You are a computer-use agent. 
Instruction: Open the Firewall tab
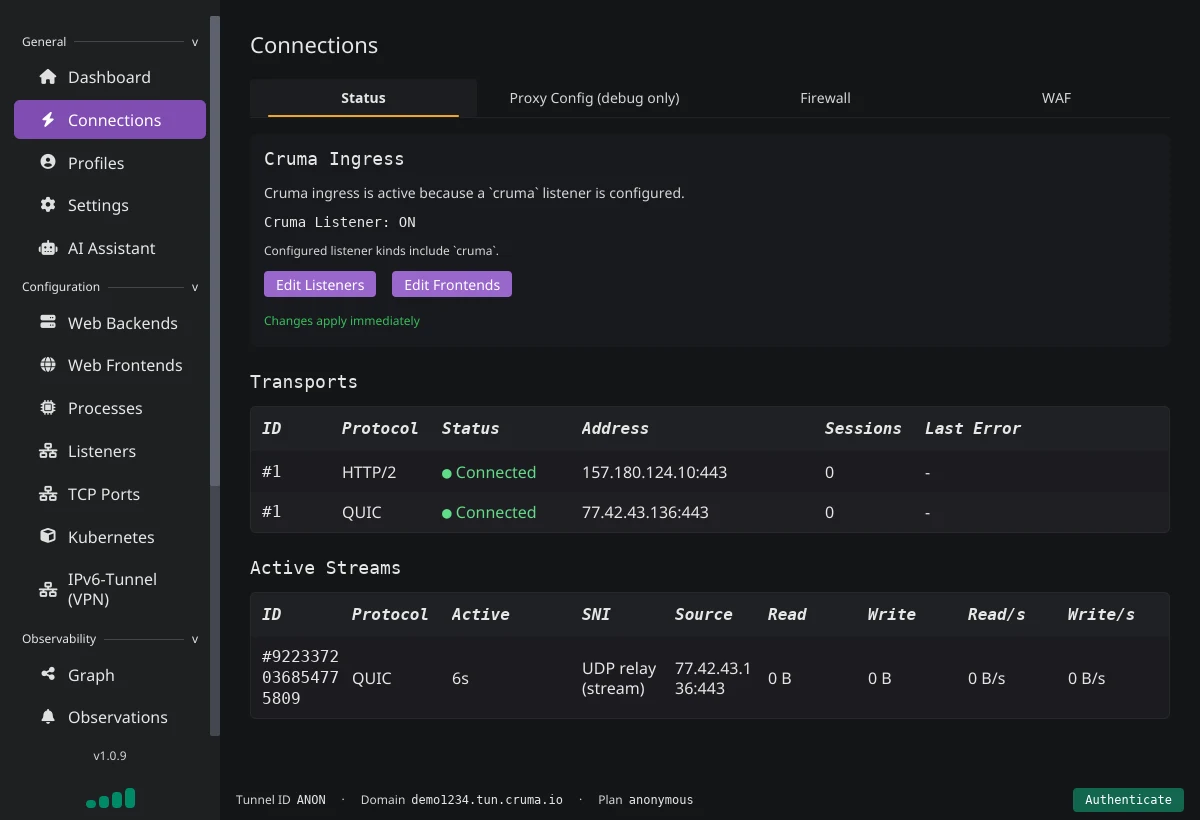pos(825,98)
